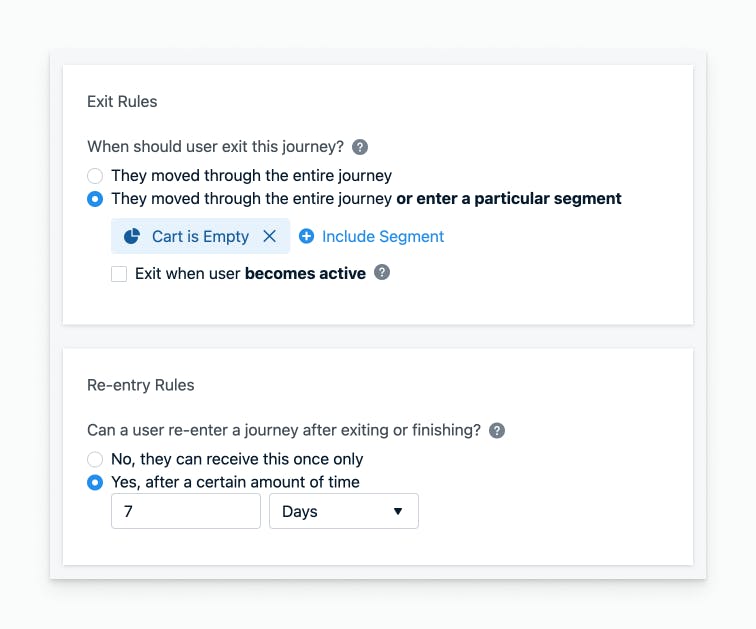Click the black arrow in Days dropdown

click(x=398, y=511)
